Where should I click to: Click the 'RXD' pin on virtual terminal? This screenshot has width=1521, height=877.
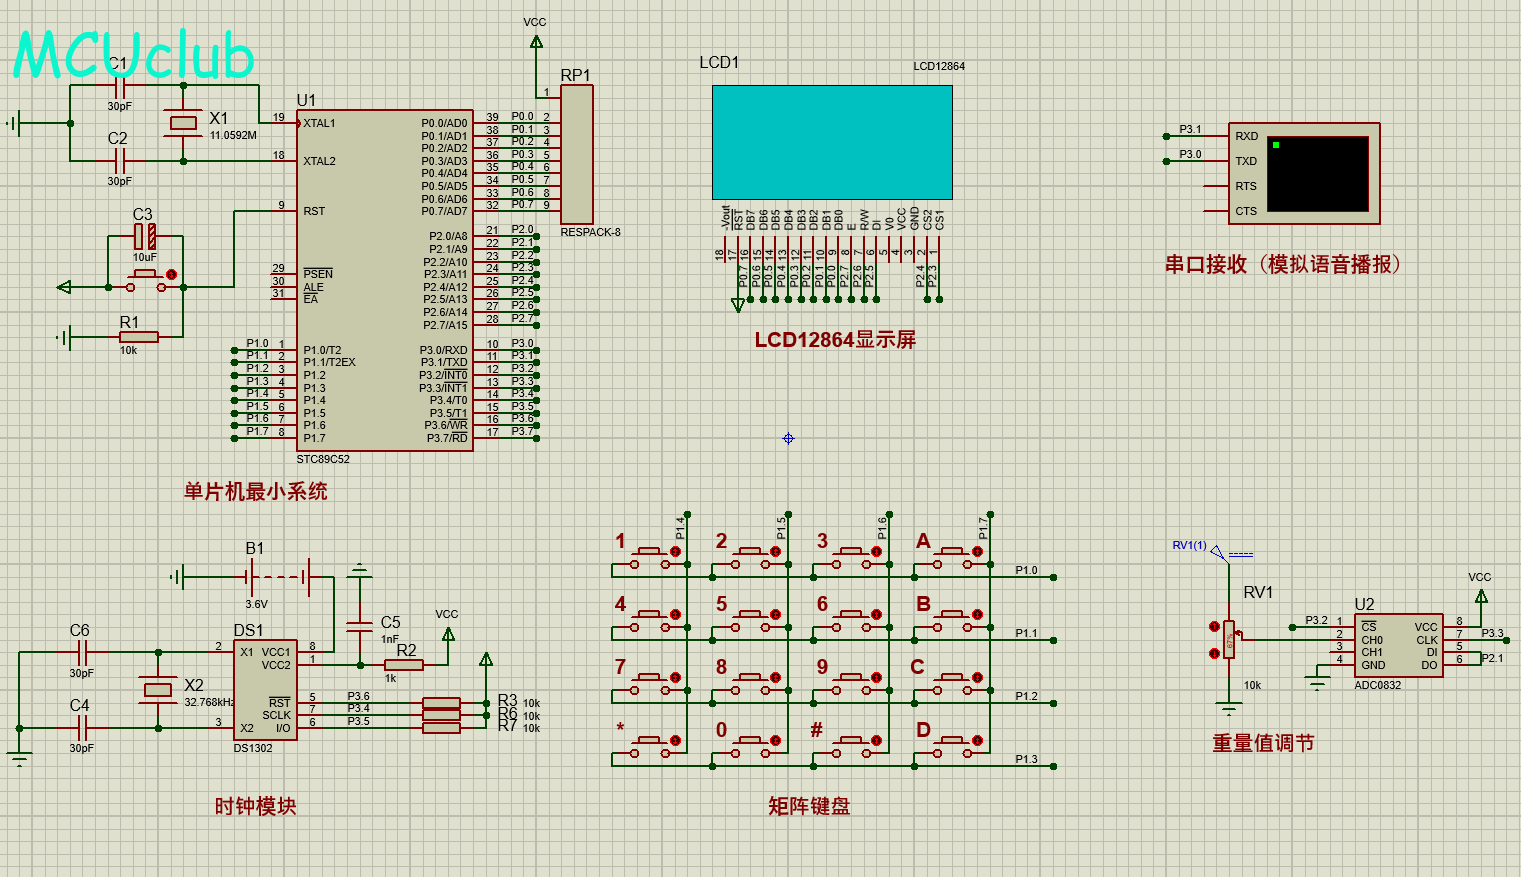[1246, 136]
